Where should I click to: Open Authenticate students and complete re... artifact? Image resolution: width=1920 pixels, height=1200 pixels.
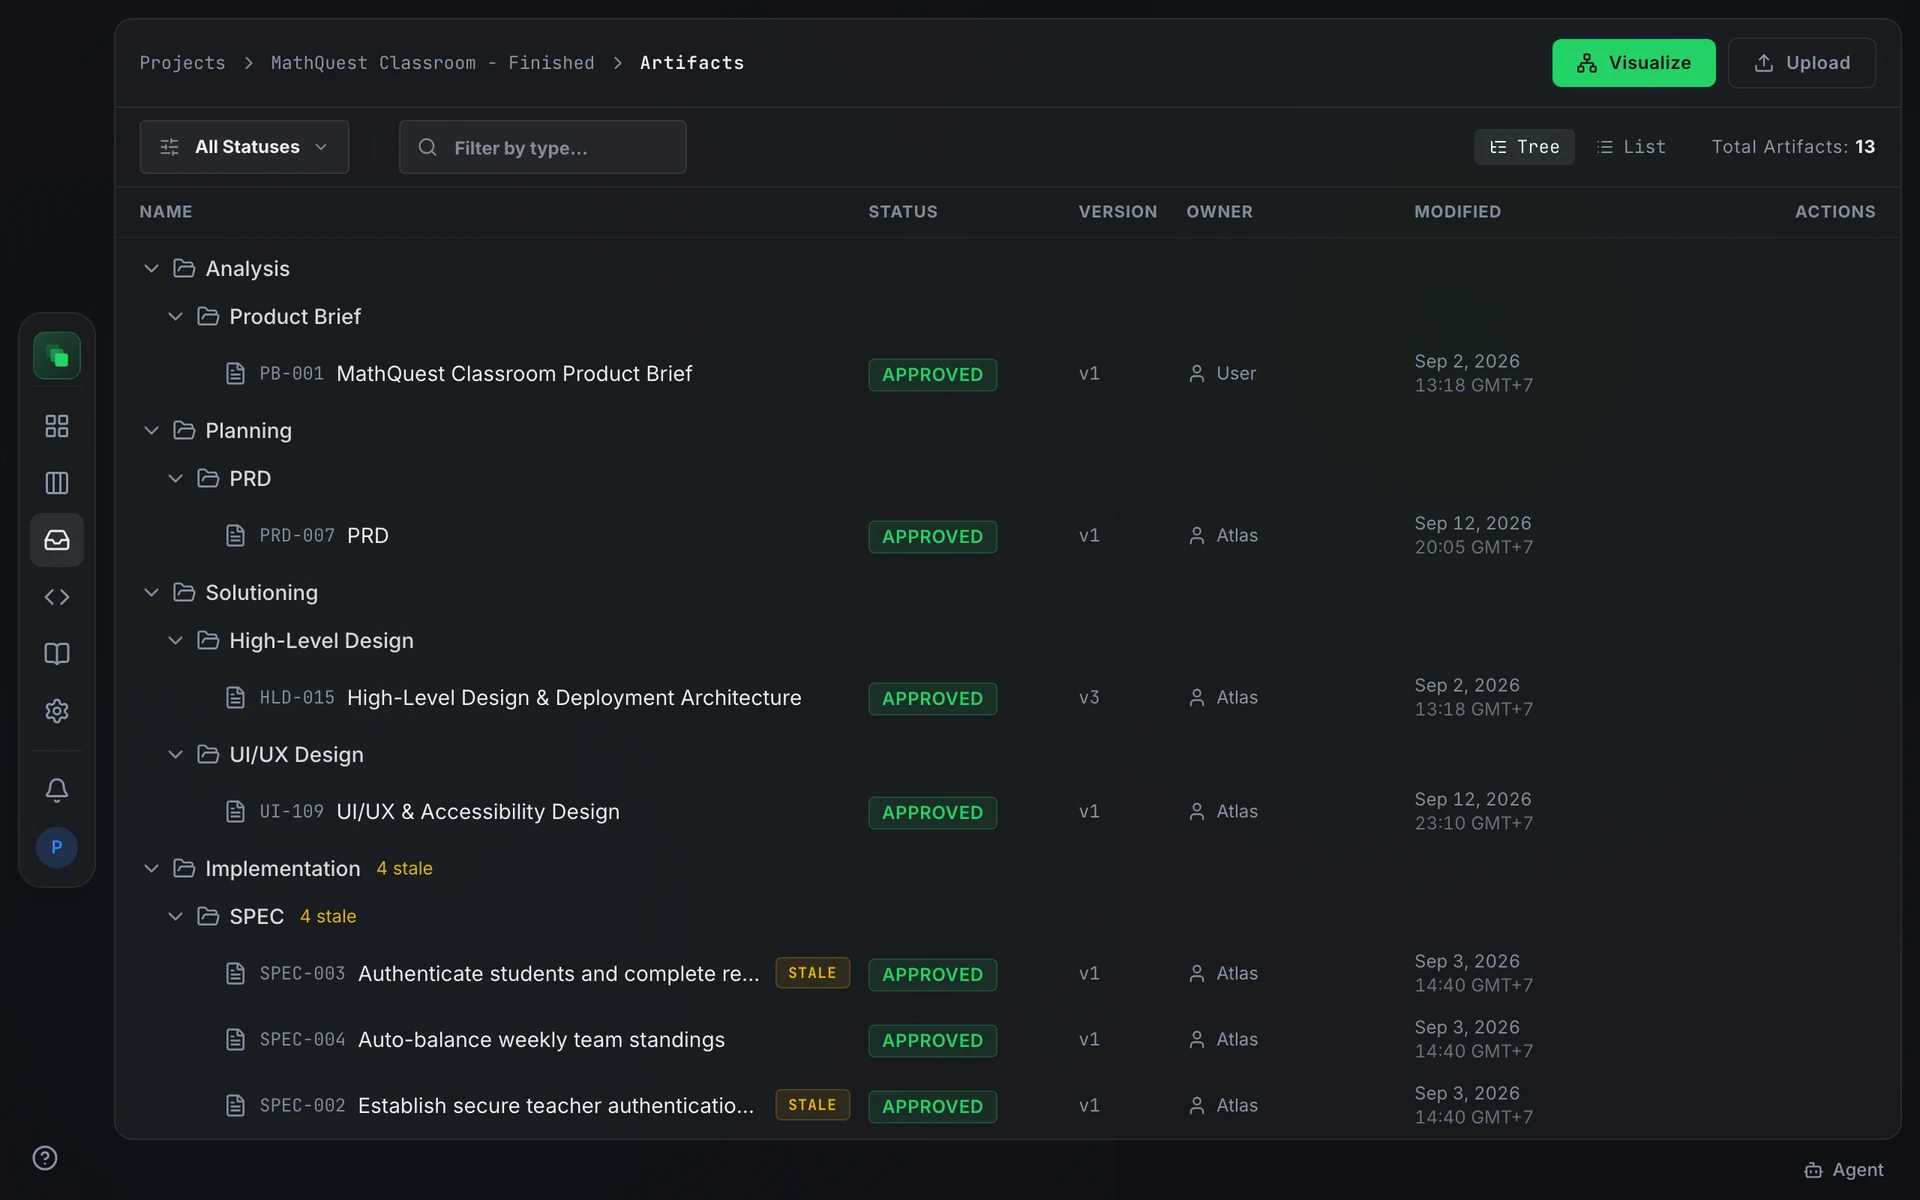coord(558,974)
